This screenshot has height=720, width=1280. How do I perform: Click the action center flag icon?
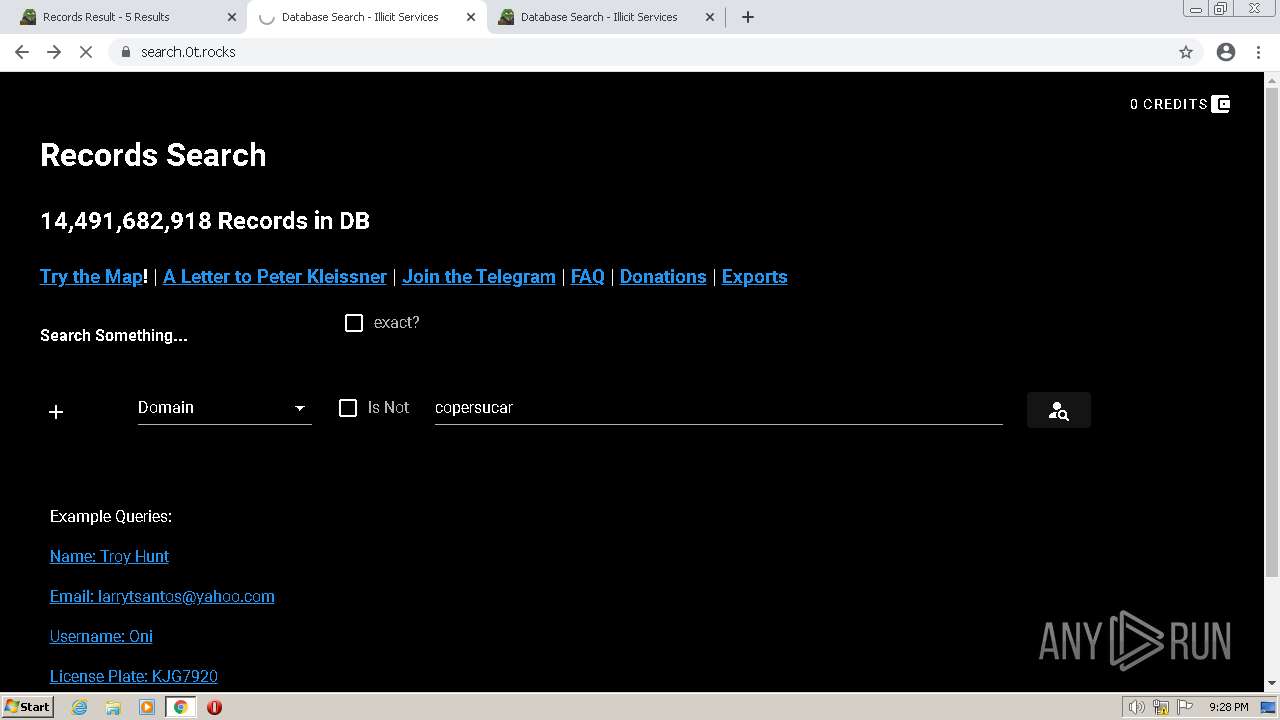[1185, 707]
